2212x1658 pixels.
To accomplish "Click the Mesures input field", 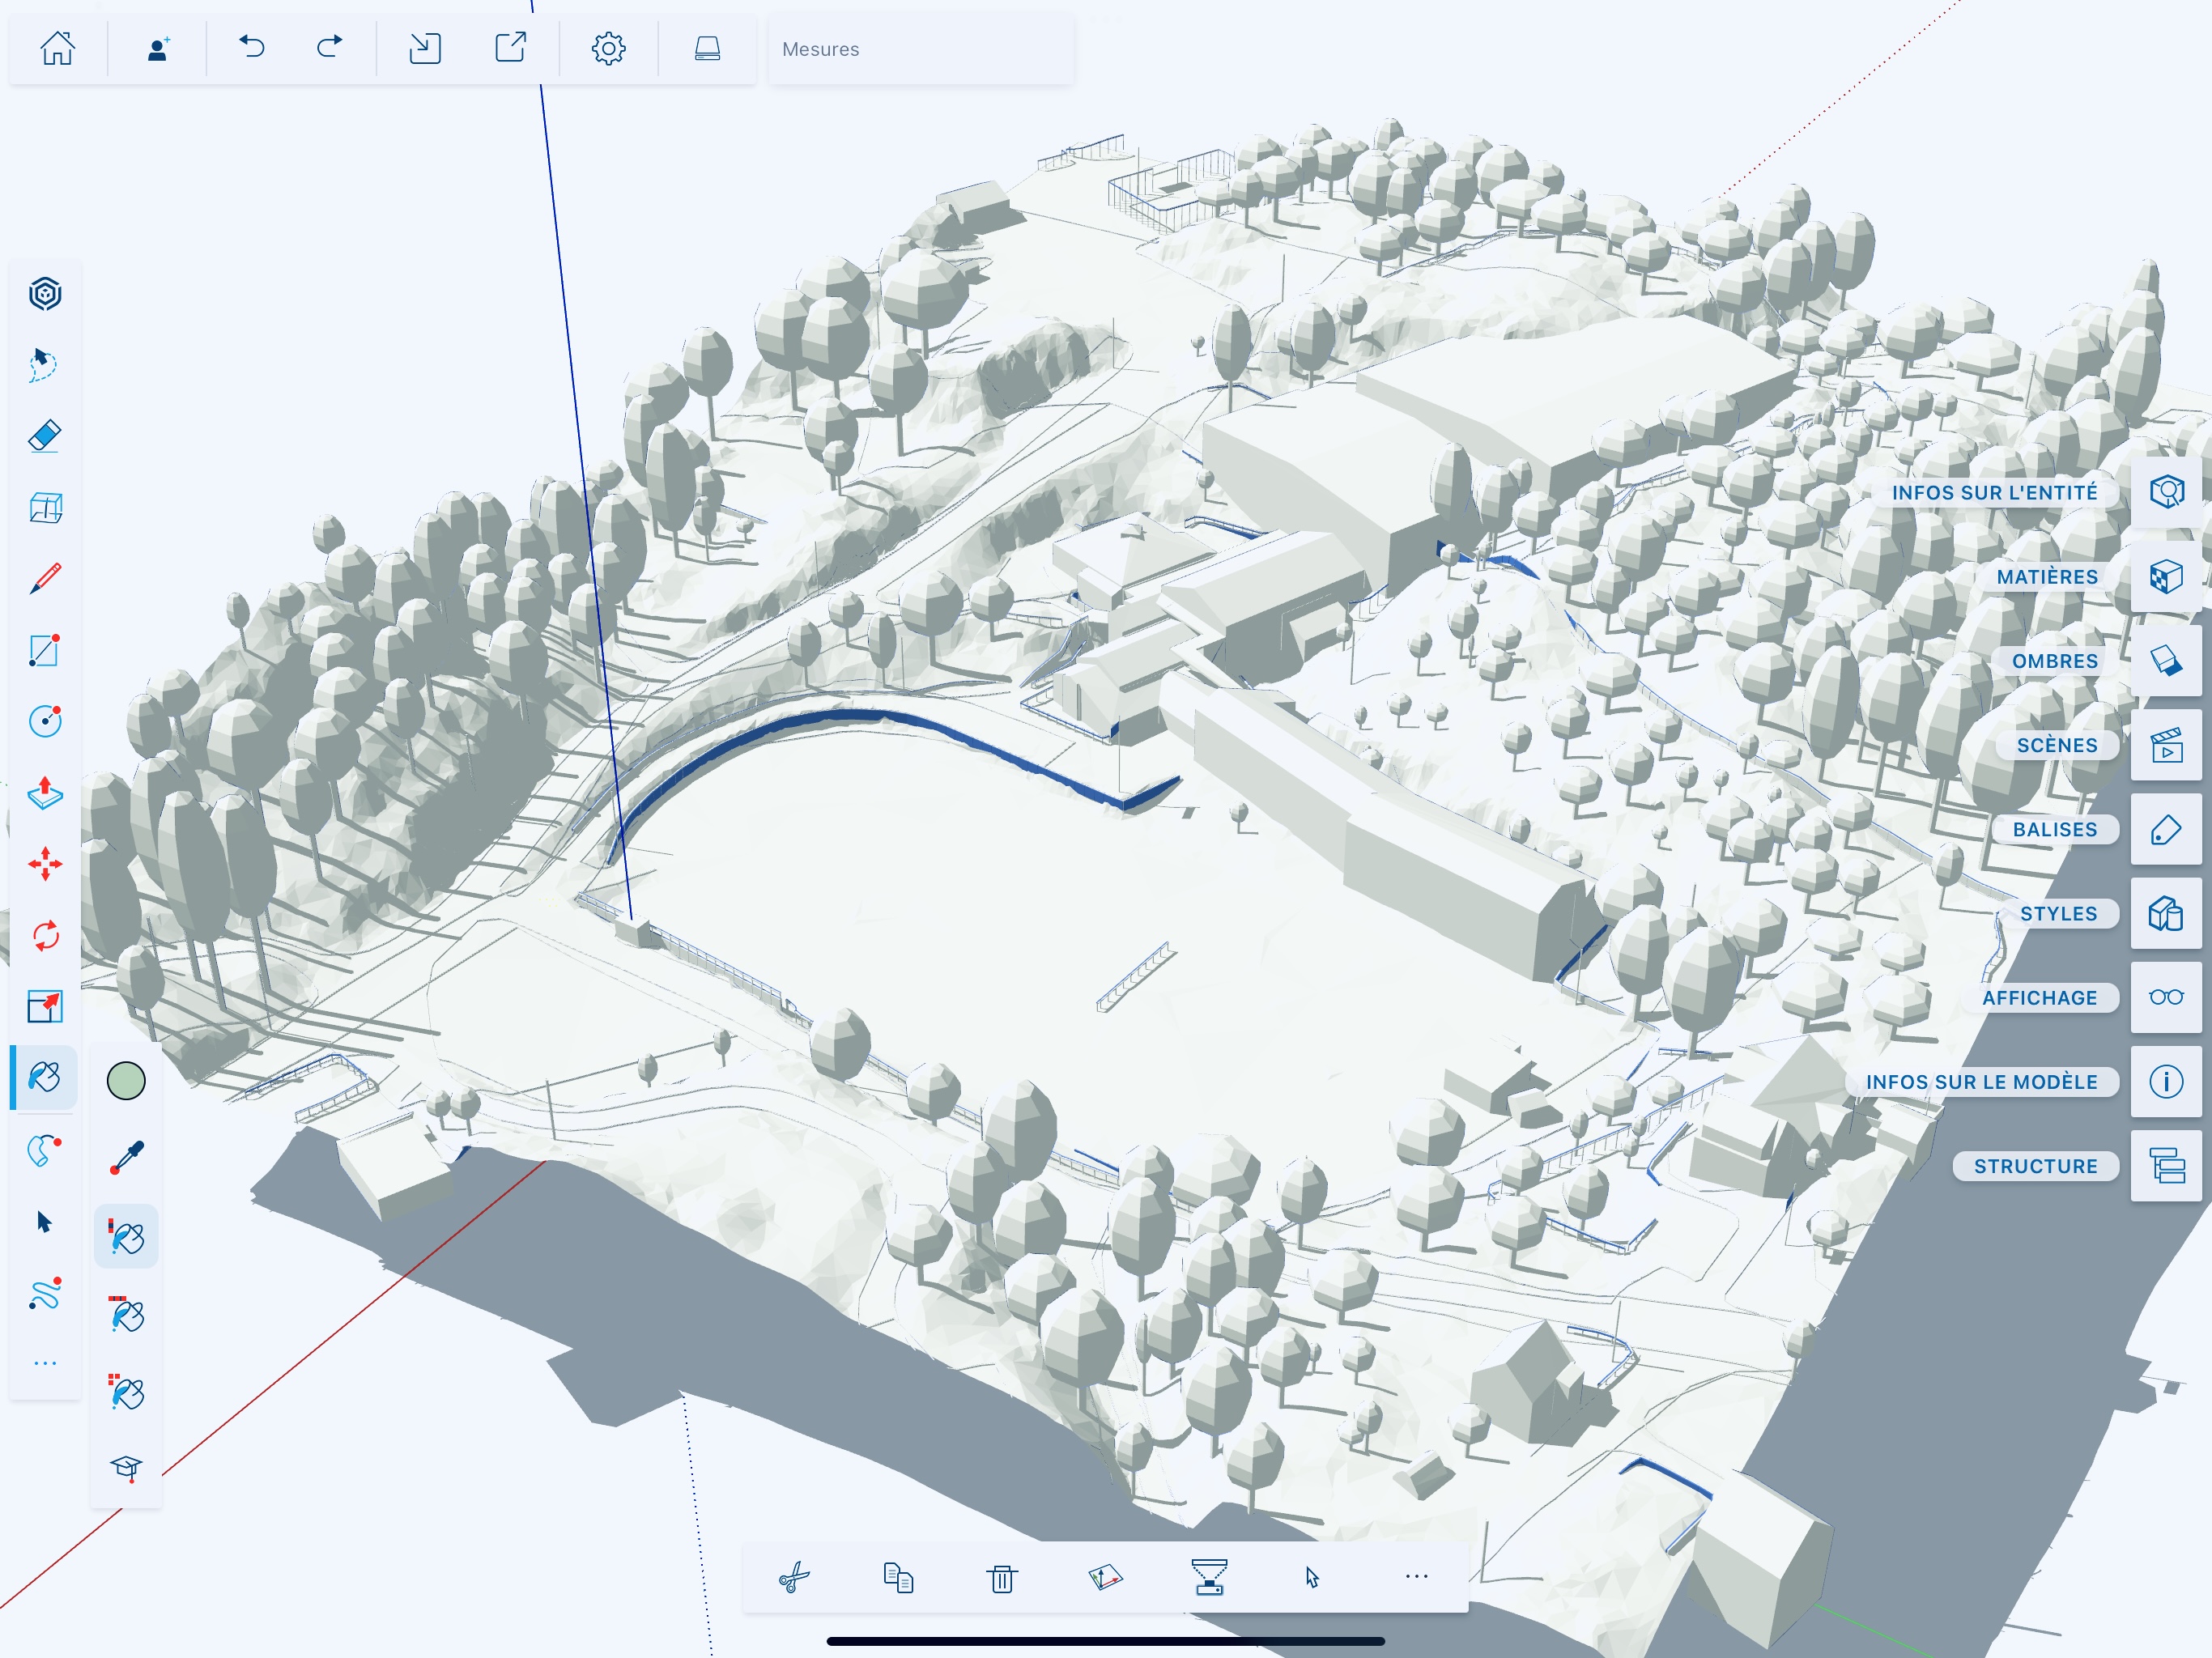I will 920,49.
